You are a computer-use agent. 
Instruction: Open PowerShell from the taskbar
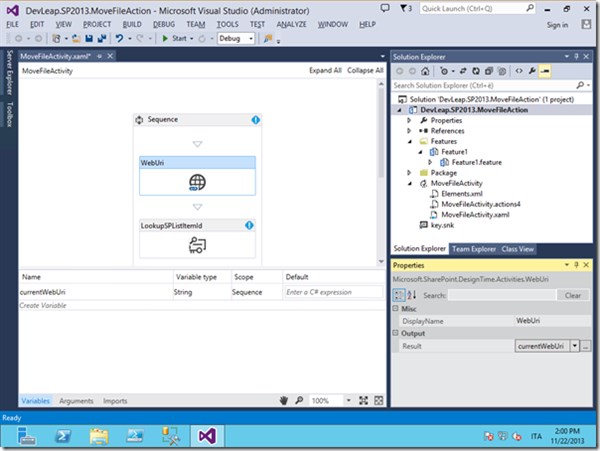click(64, 436)
